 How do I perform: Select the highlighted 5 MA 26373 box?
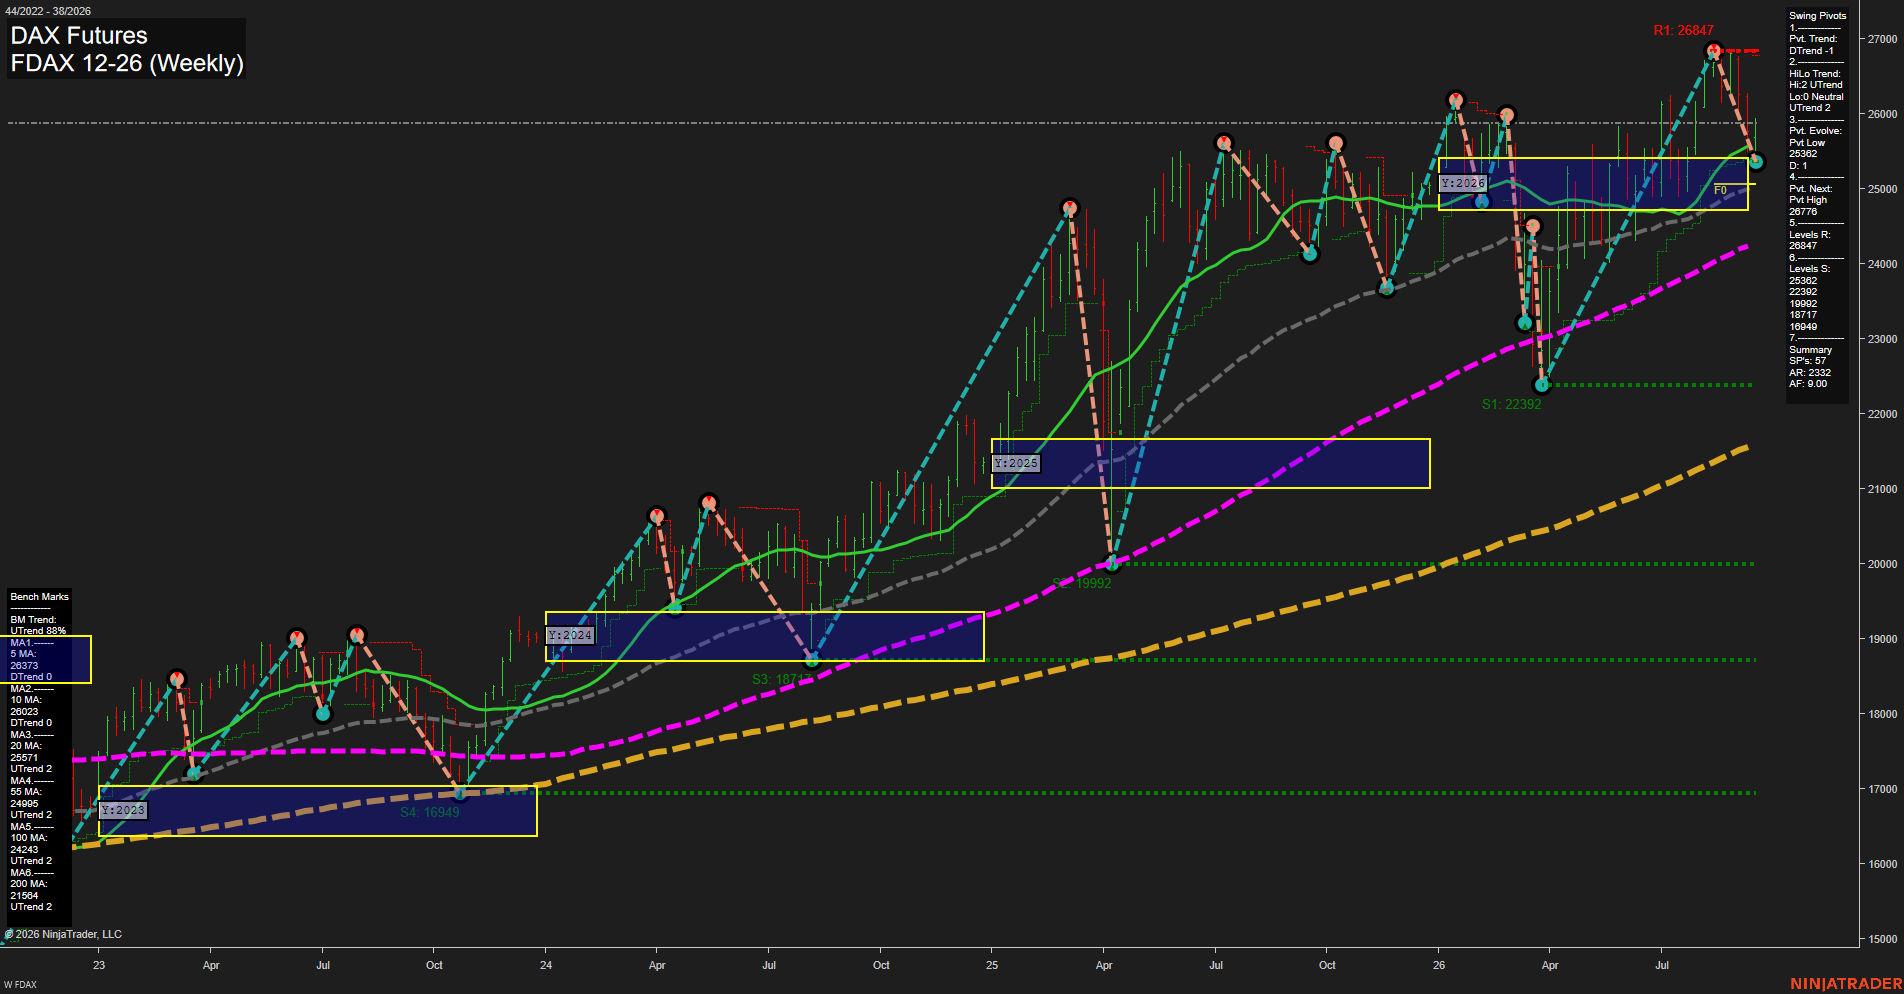(46, 660)
